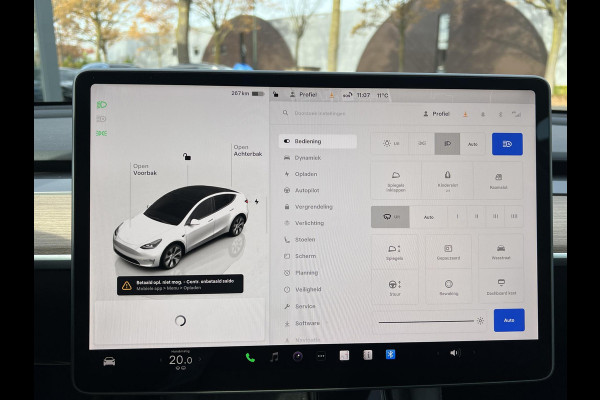600x400 pixels.
Task: Tap the orange download icon in settings header
Action: click(x=465, y=114)
